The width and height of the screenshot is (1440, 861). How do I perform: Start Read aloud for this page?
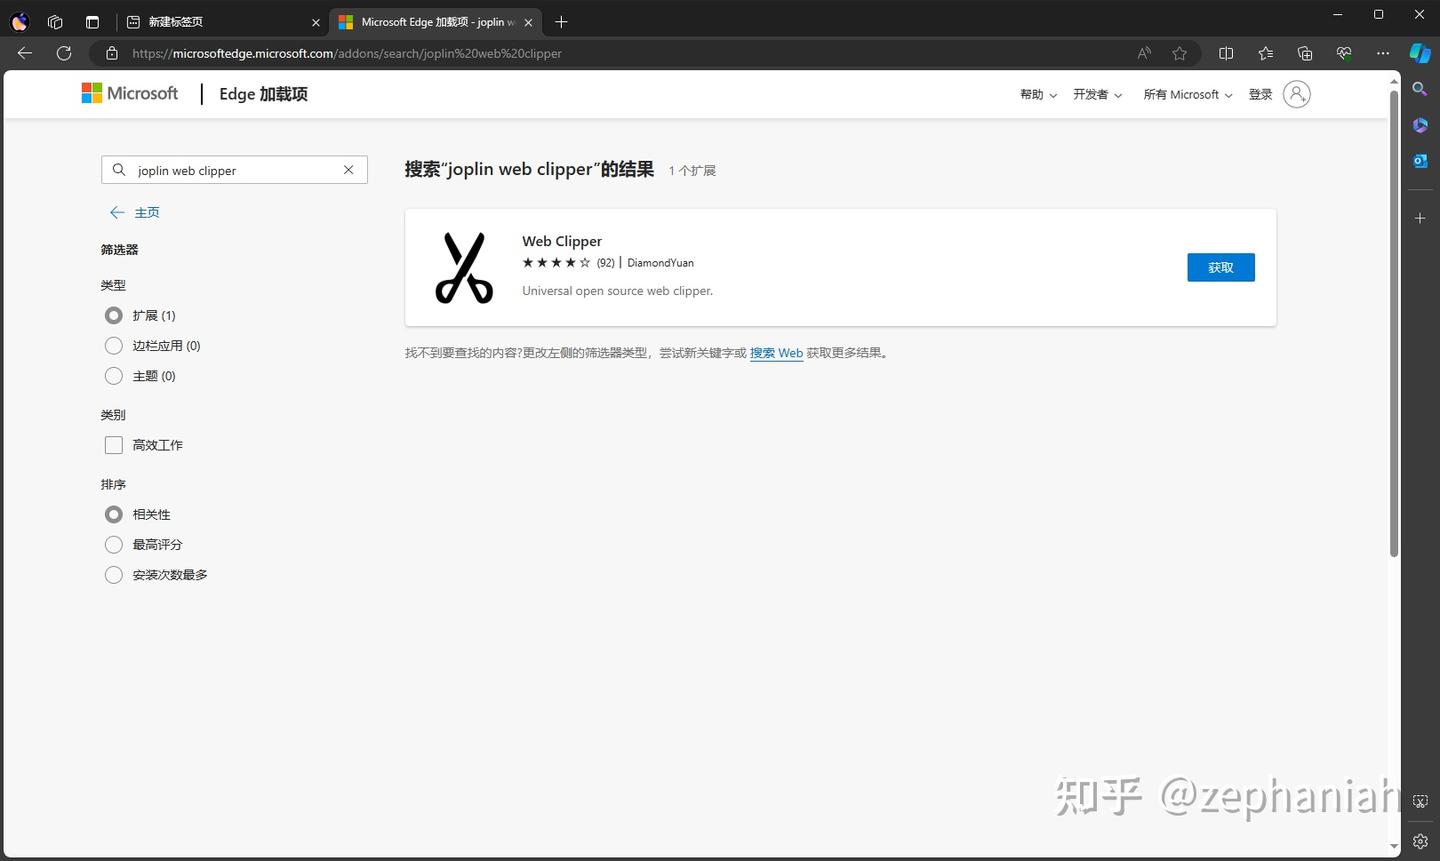tap(1142, 53)
